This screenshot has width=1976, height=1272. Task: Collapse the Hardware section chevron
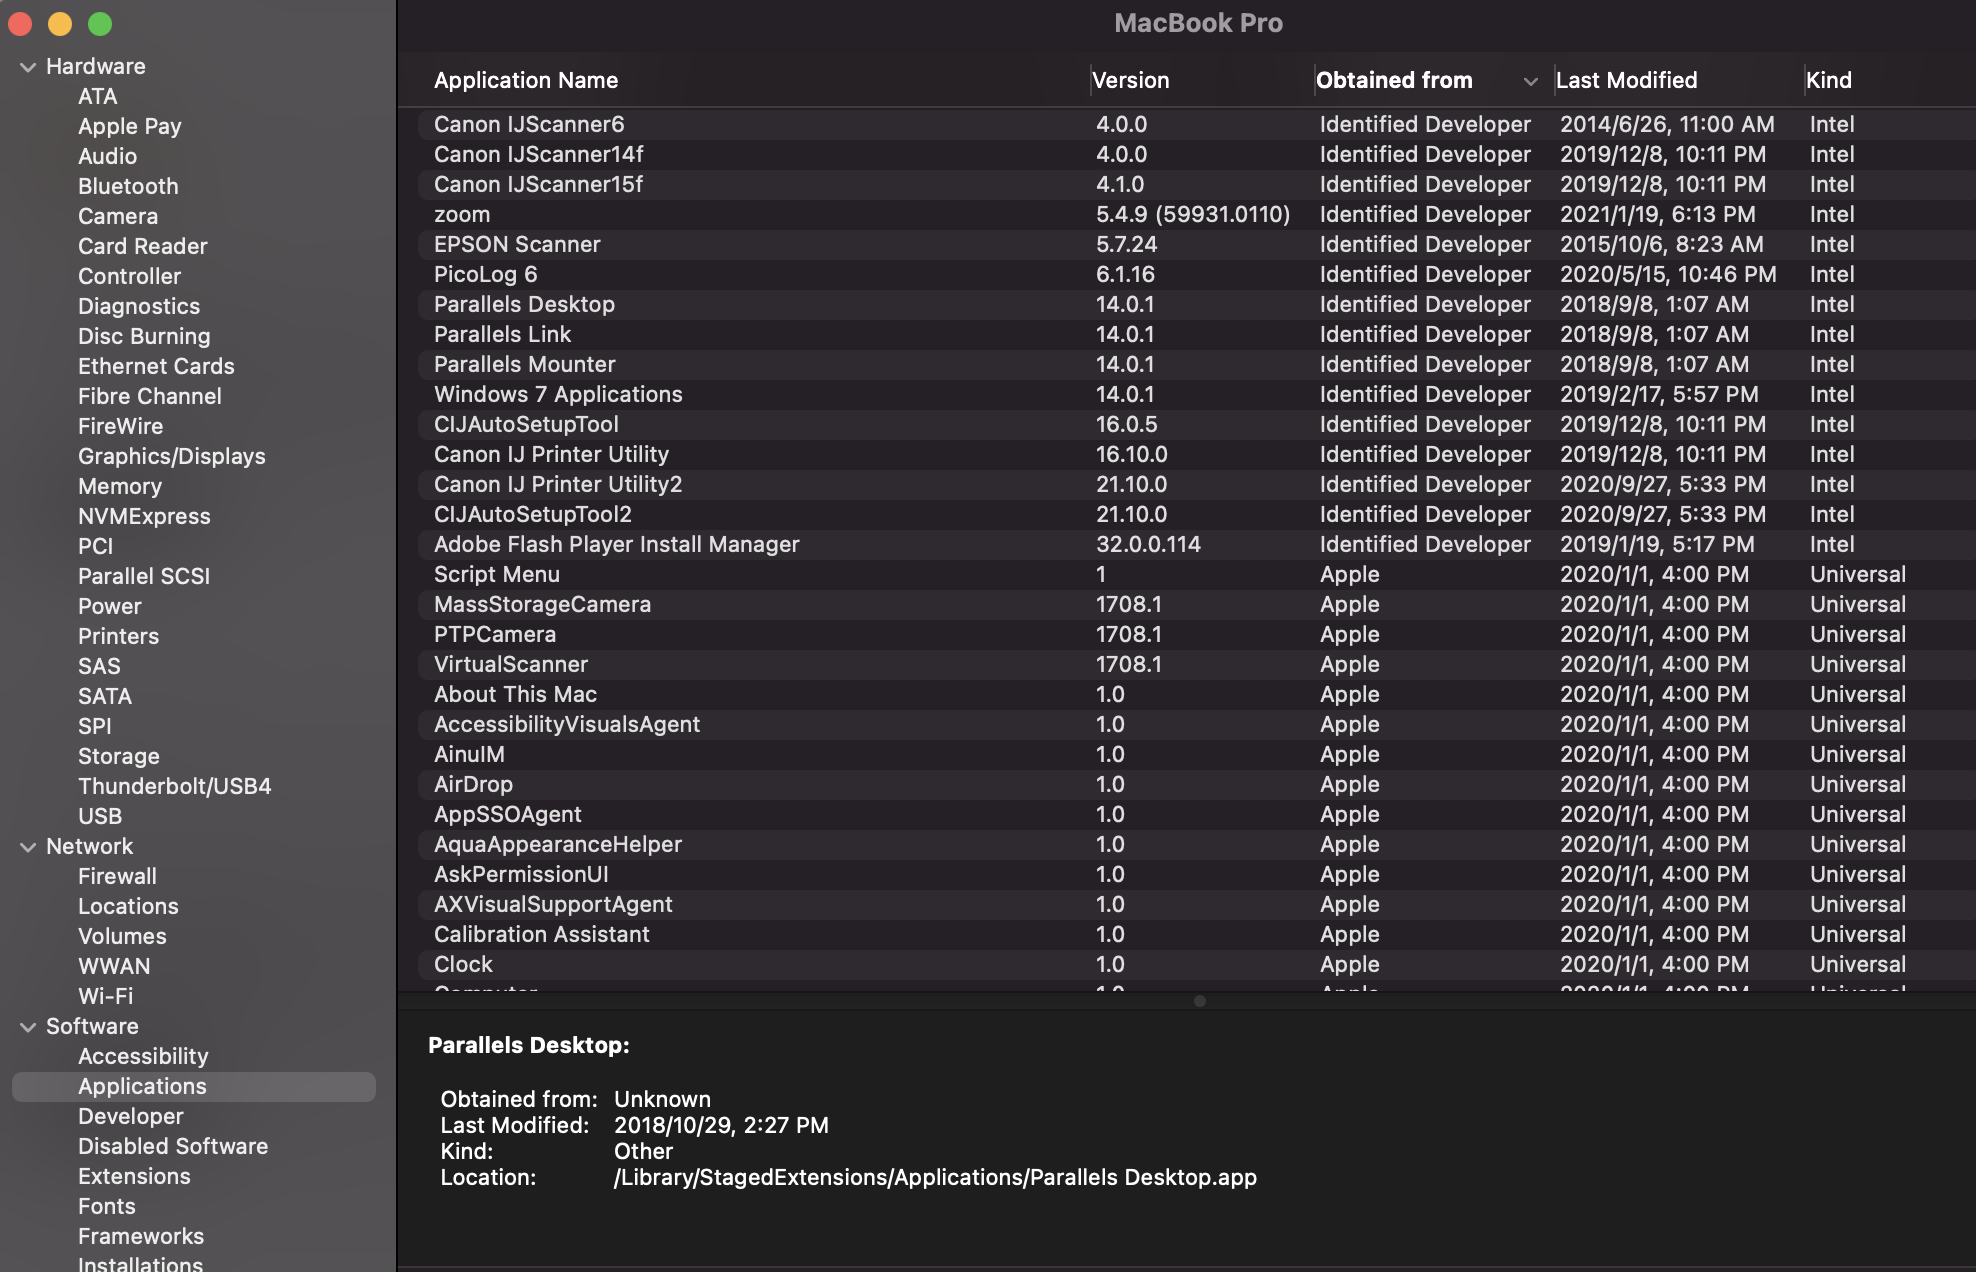[28, 67]
